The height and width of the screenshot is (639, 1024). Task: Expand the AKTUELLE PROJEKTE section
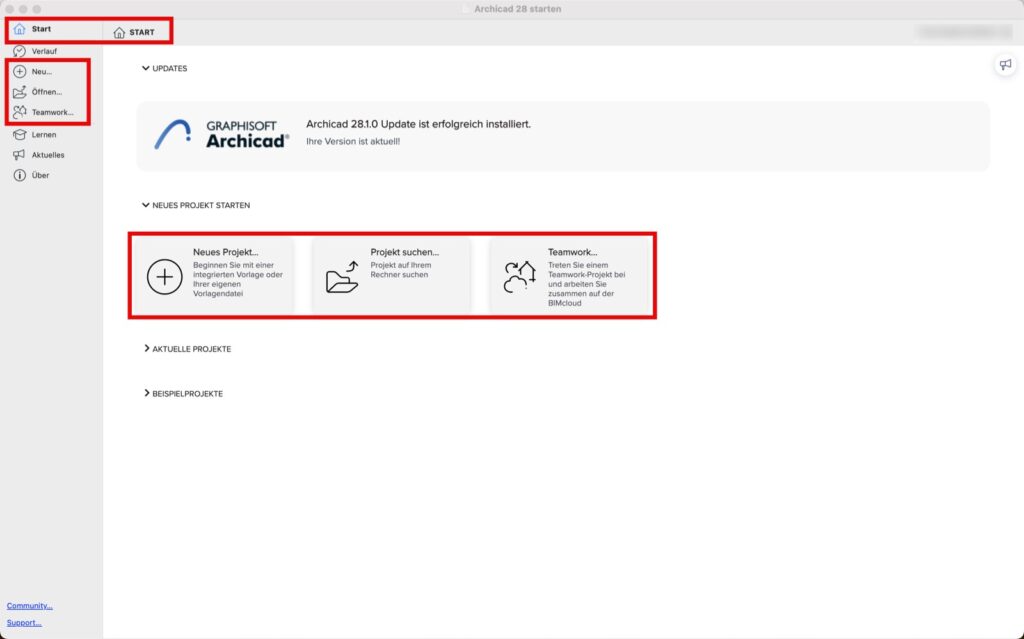coord(146,349)
